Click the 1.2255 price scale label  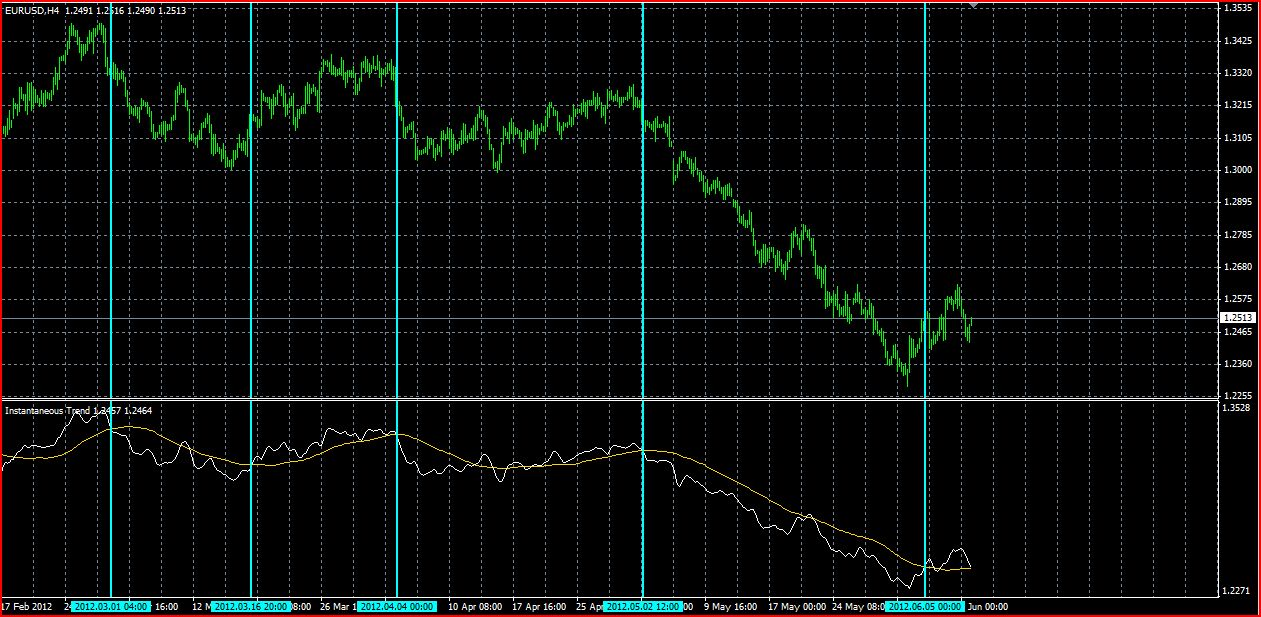1238,395
